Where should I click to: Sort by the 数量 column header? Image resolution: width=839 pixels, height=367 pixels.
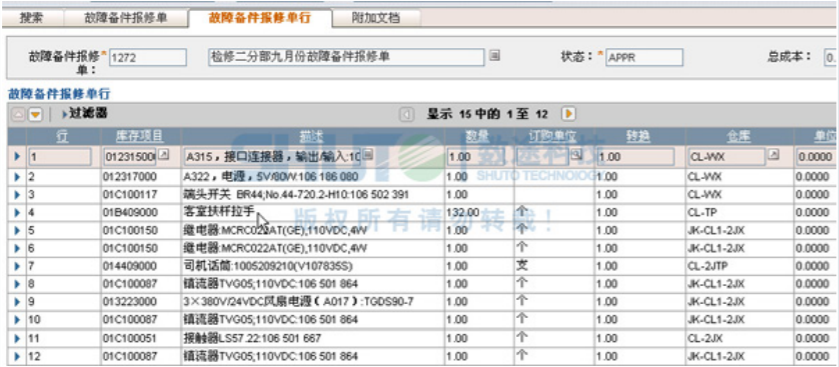tap(476, 136)
